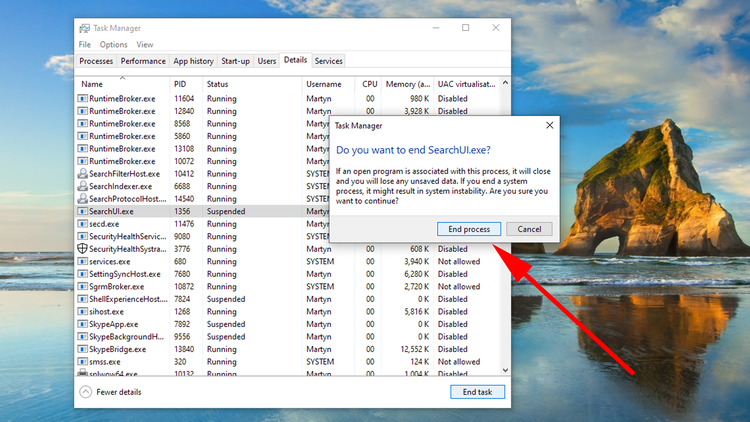Click the SearchIndexer.exe process icon
The image size is (750, 422).
83,186
